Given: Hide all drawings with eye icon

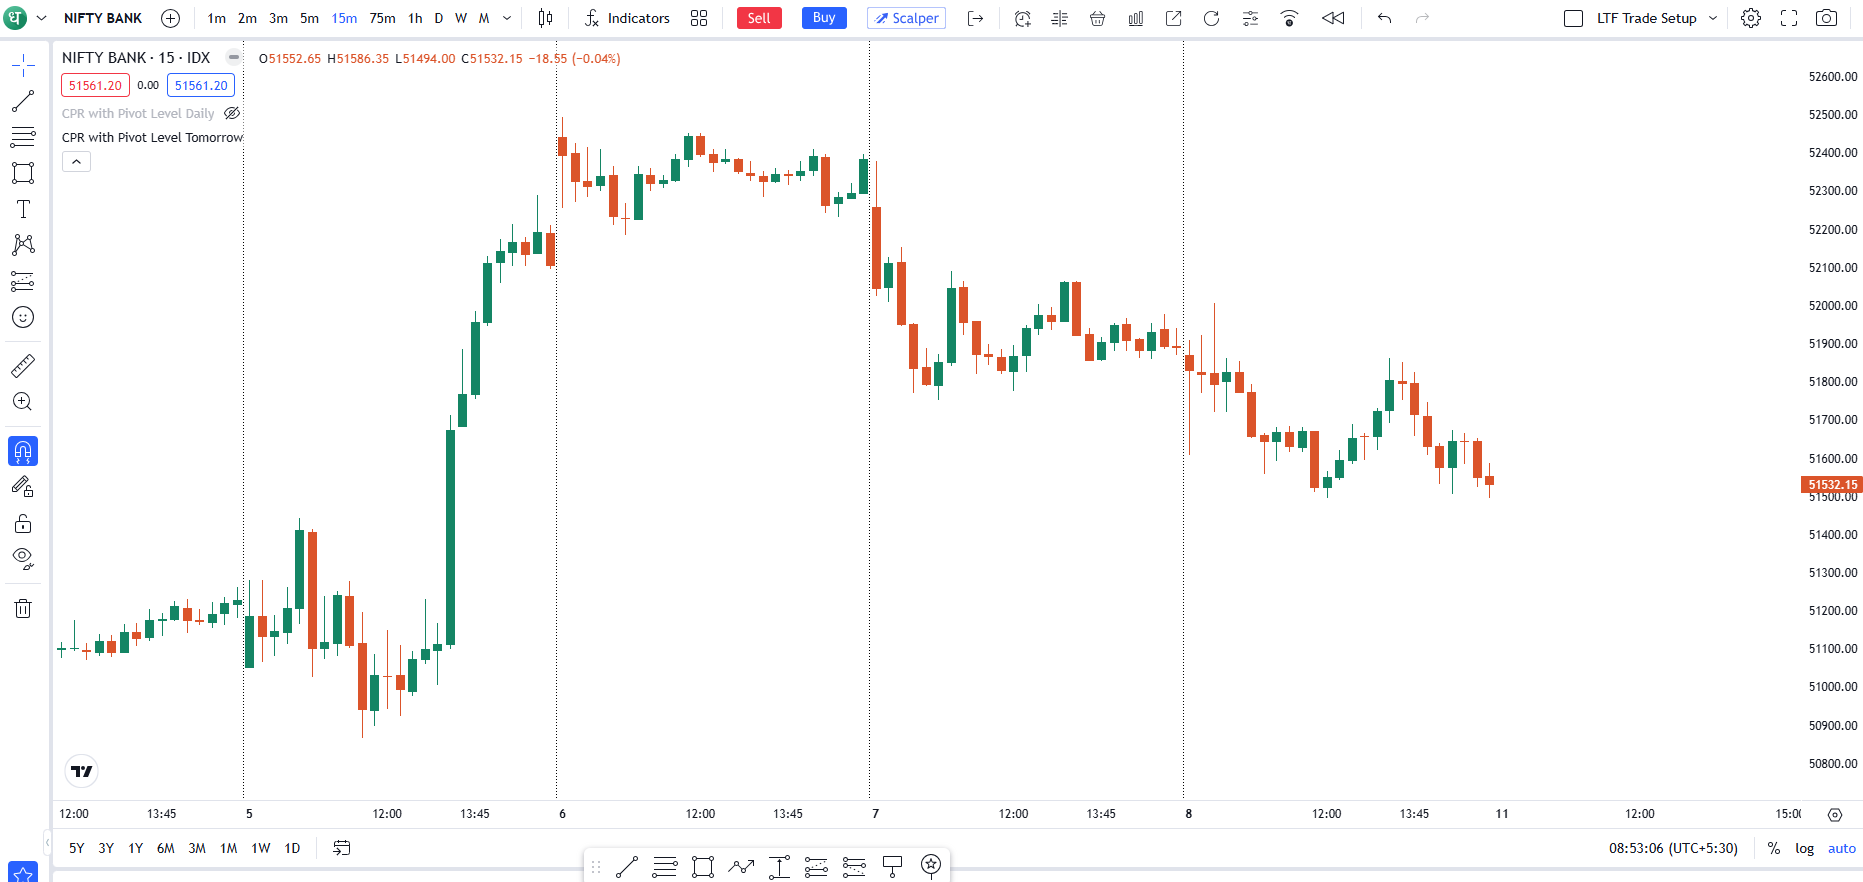Looking at the screenshot, I should [23, 559].
